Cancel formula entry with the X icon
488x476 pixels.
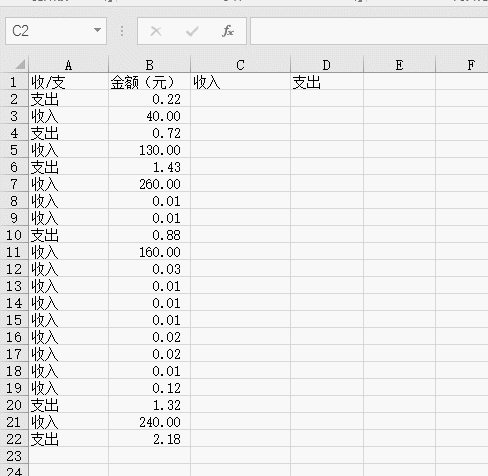click(156, 31)
